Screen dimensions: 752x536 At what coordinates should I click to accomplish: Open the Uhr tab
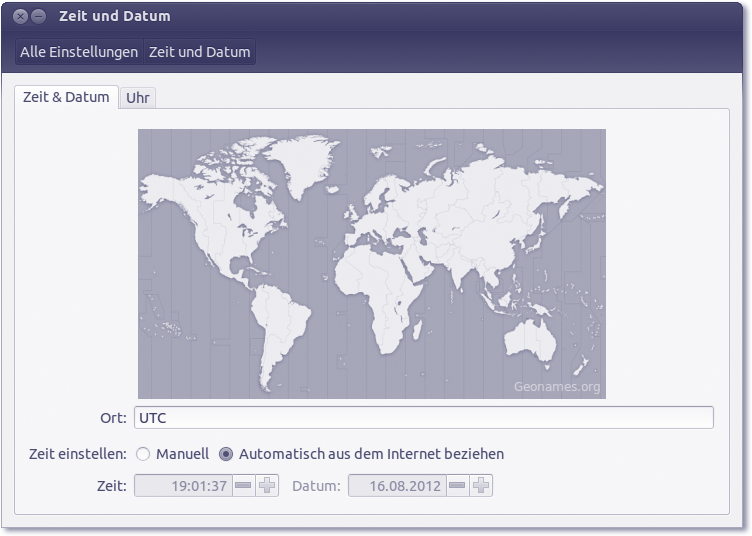[x=138, y=98]
